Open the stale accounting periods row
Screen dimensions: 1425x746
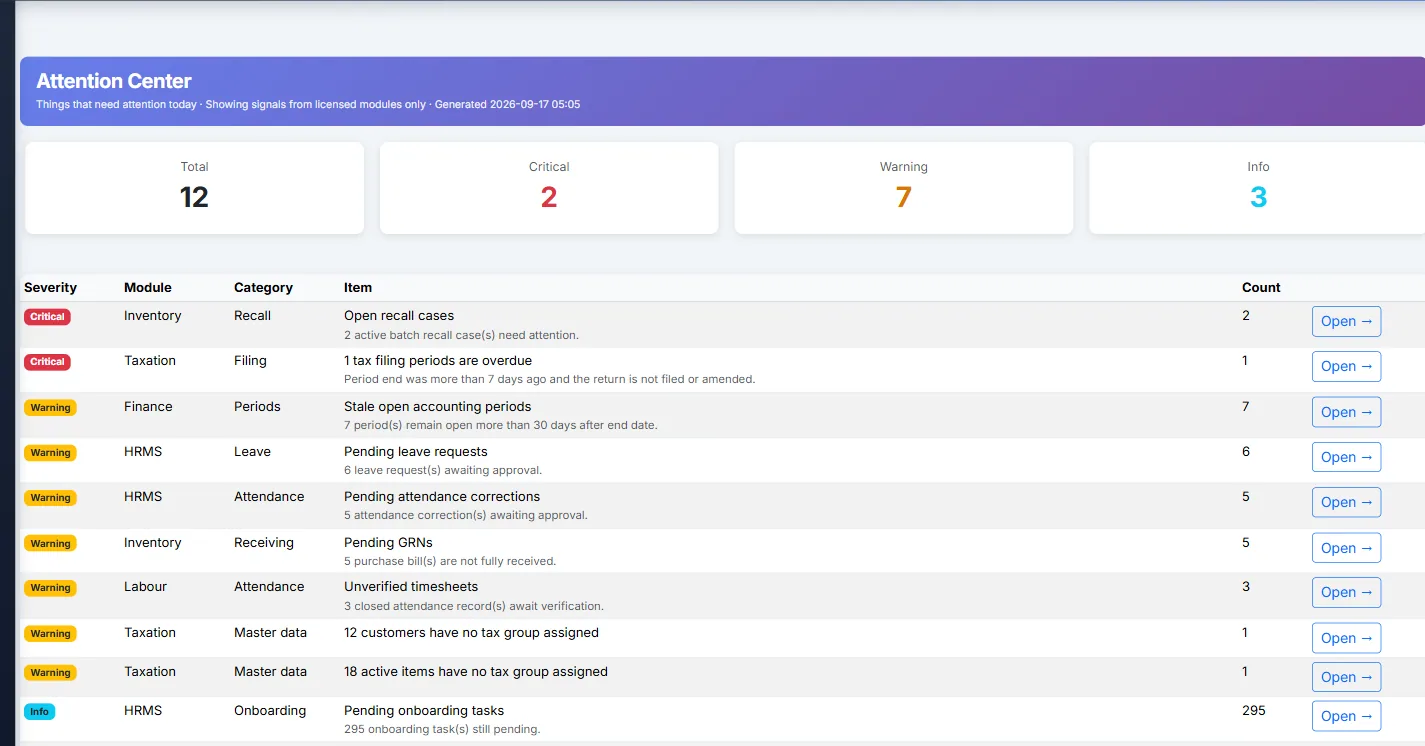click(x=1346, y=412)
